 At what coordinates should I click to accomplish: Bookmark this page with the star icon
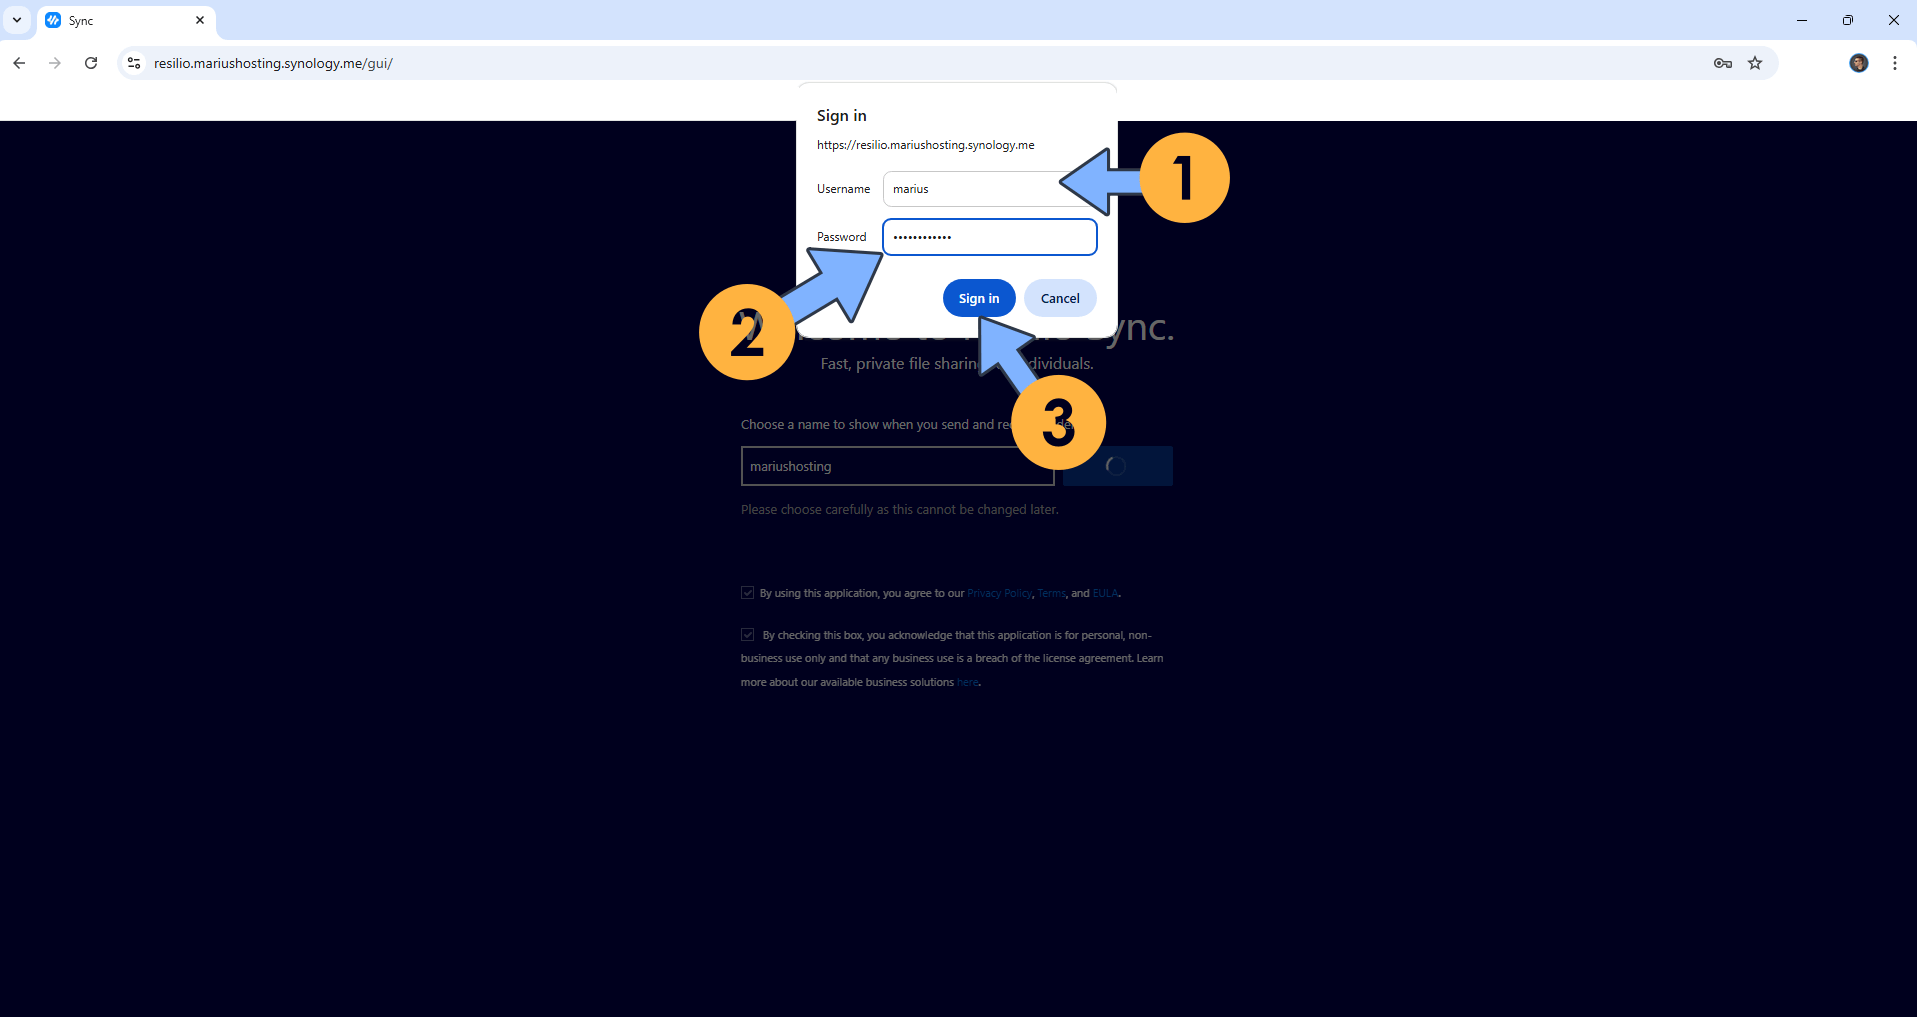[1755, 63]
